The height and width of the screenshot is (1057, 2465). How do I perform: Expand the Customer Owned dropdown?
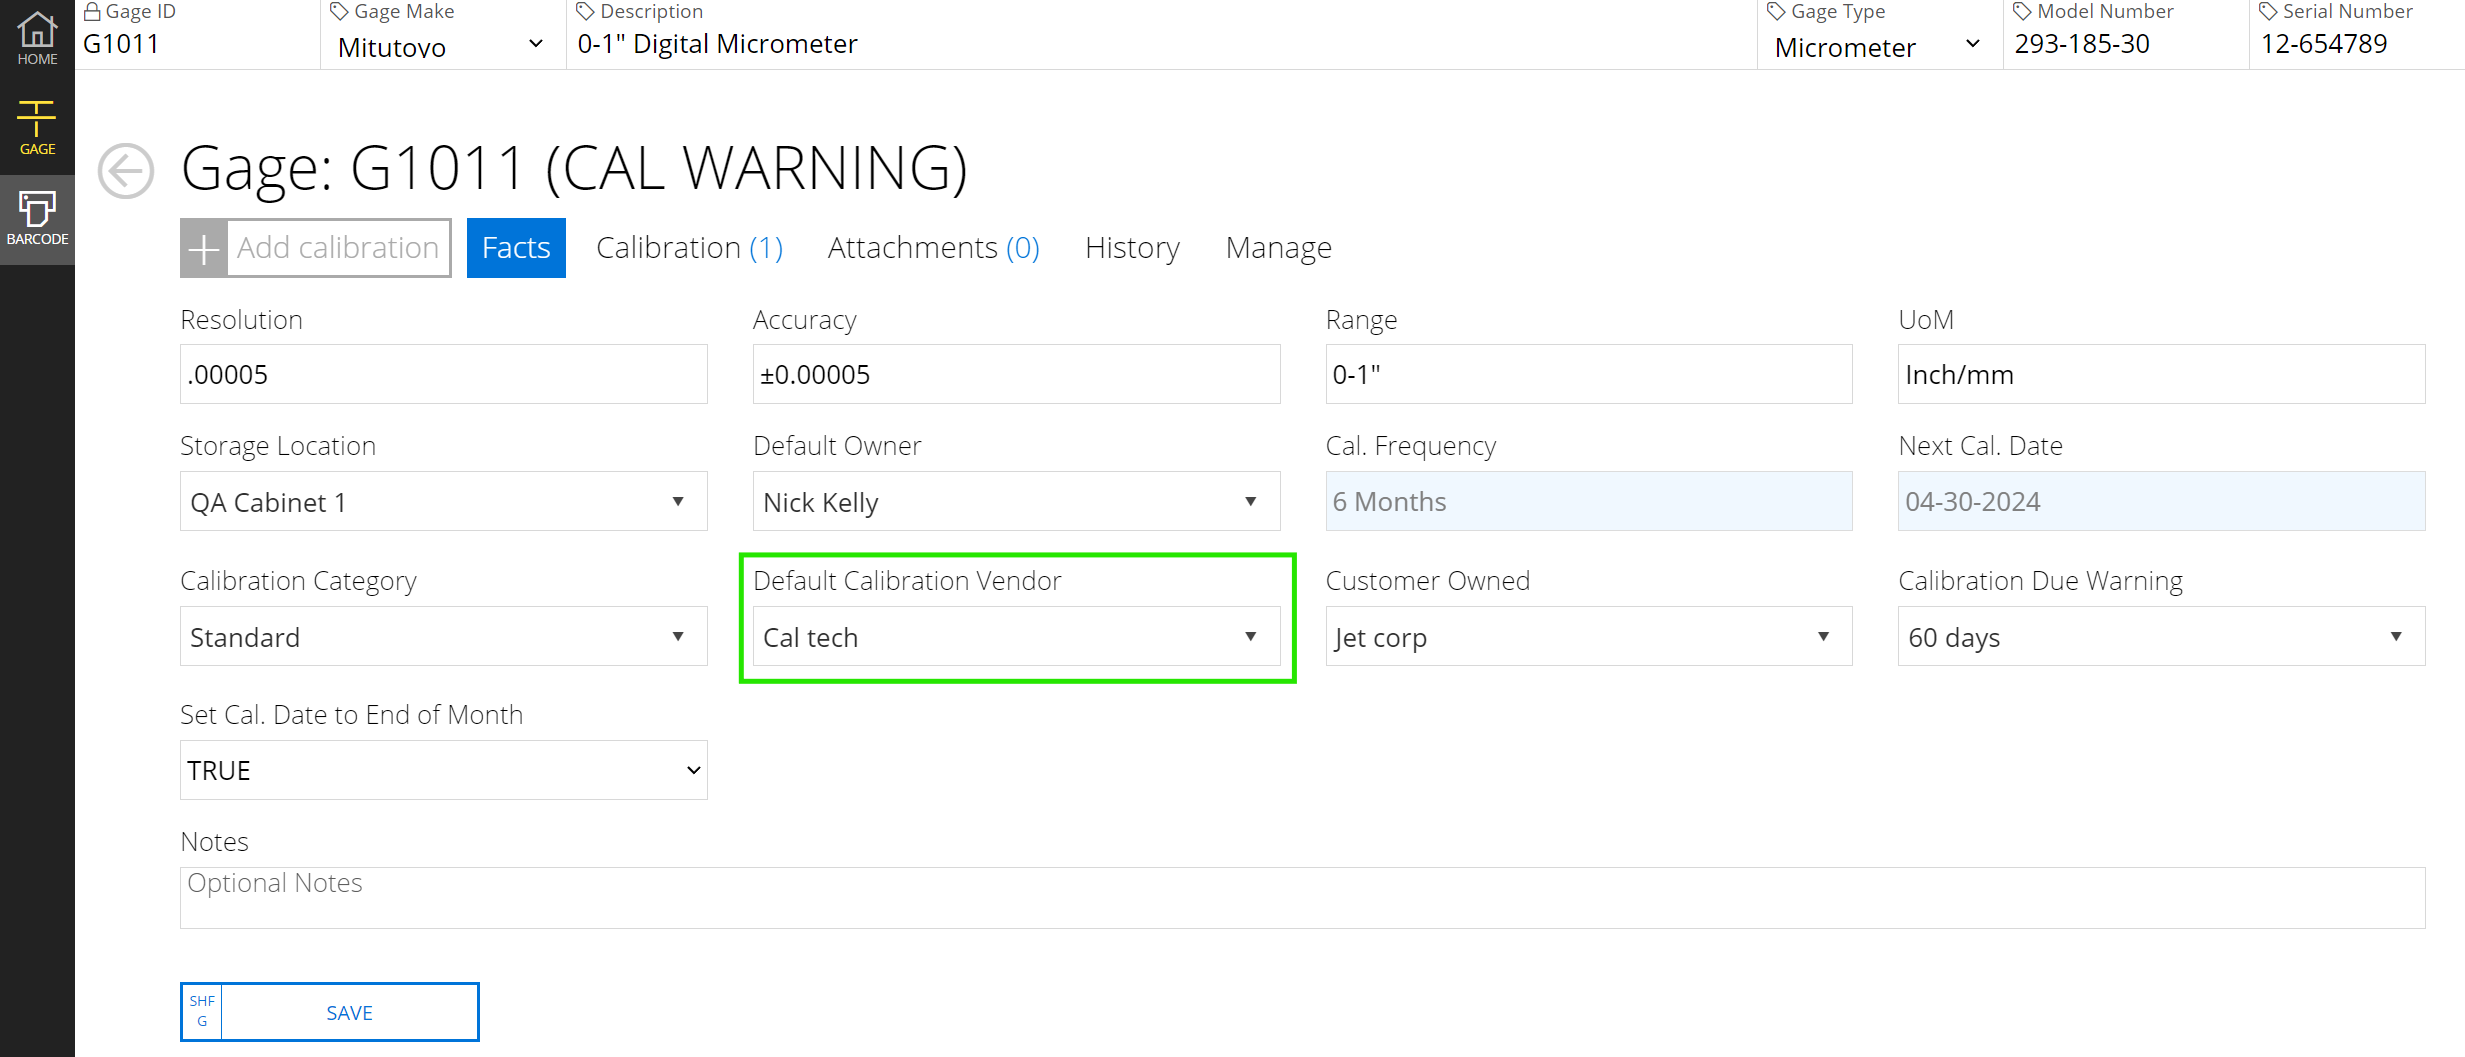[1589, 636]
